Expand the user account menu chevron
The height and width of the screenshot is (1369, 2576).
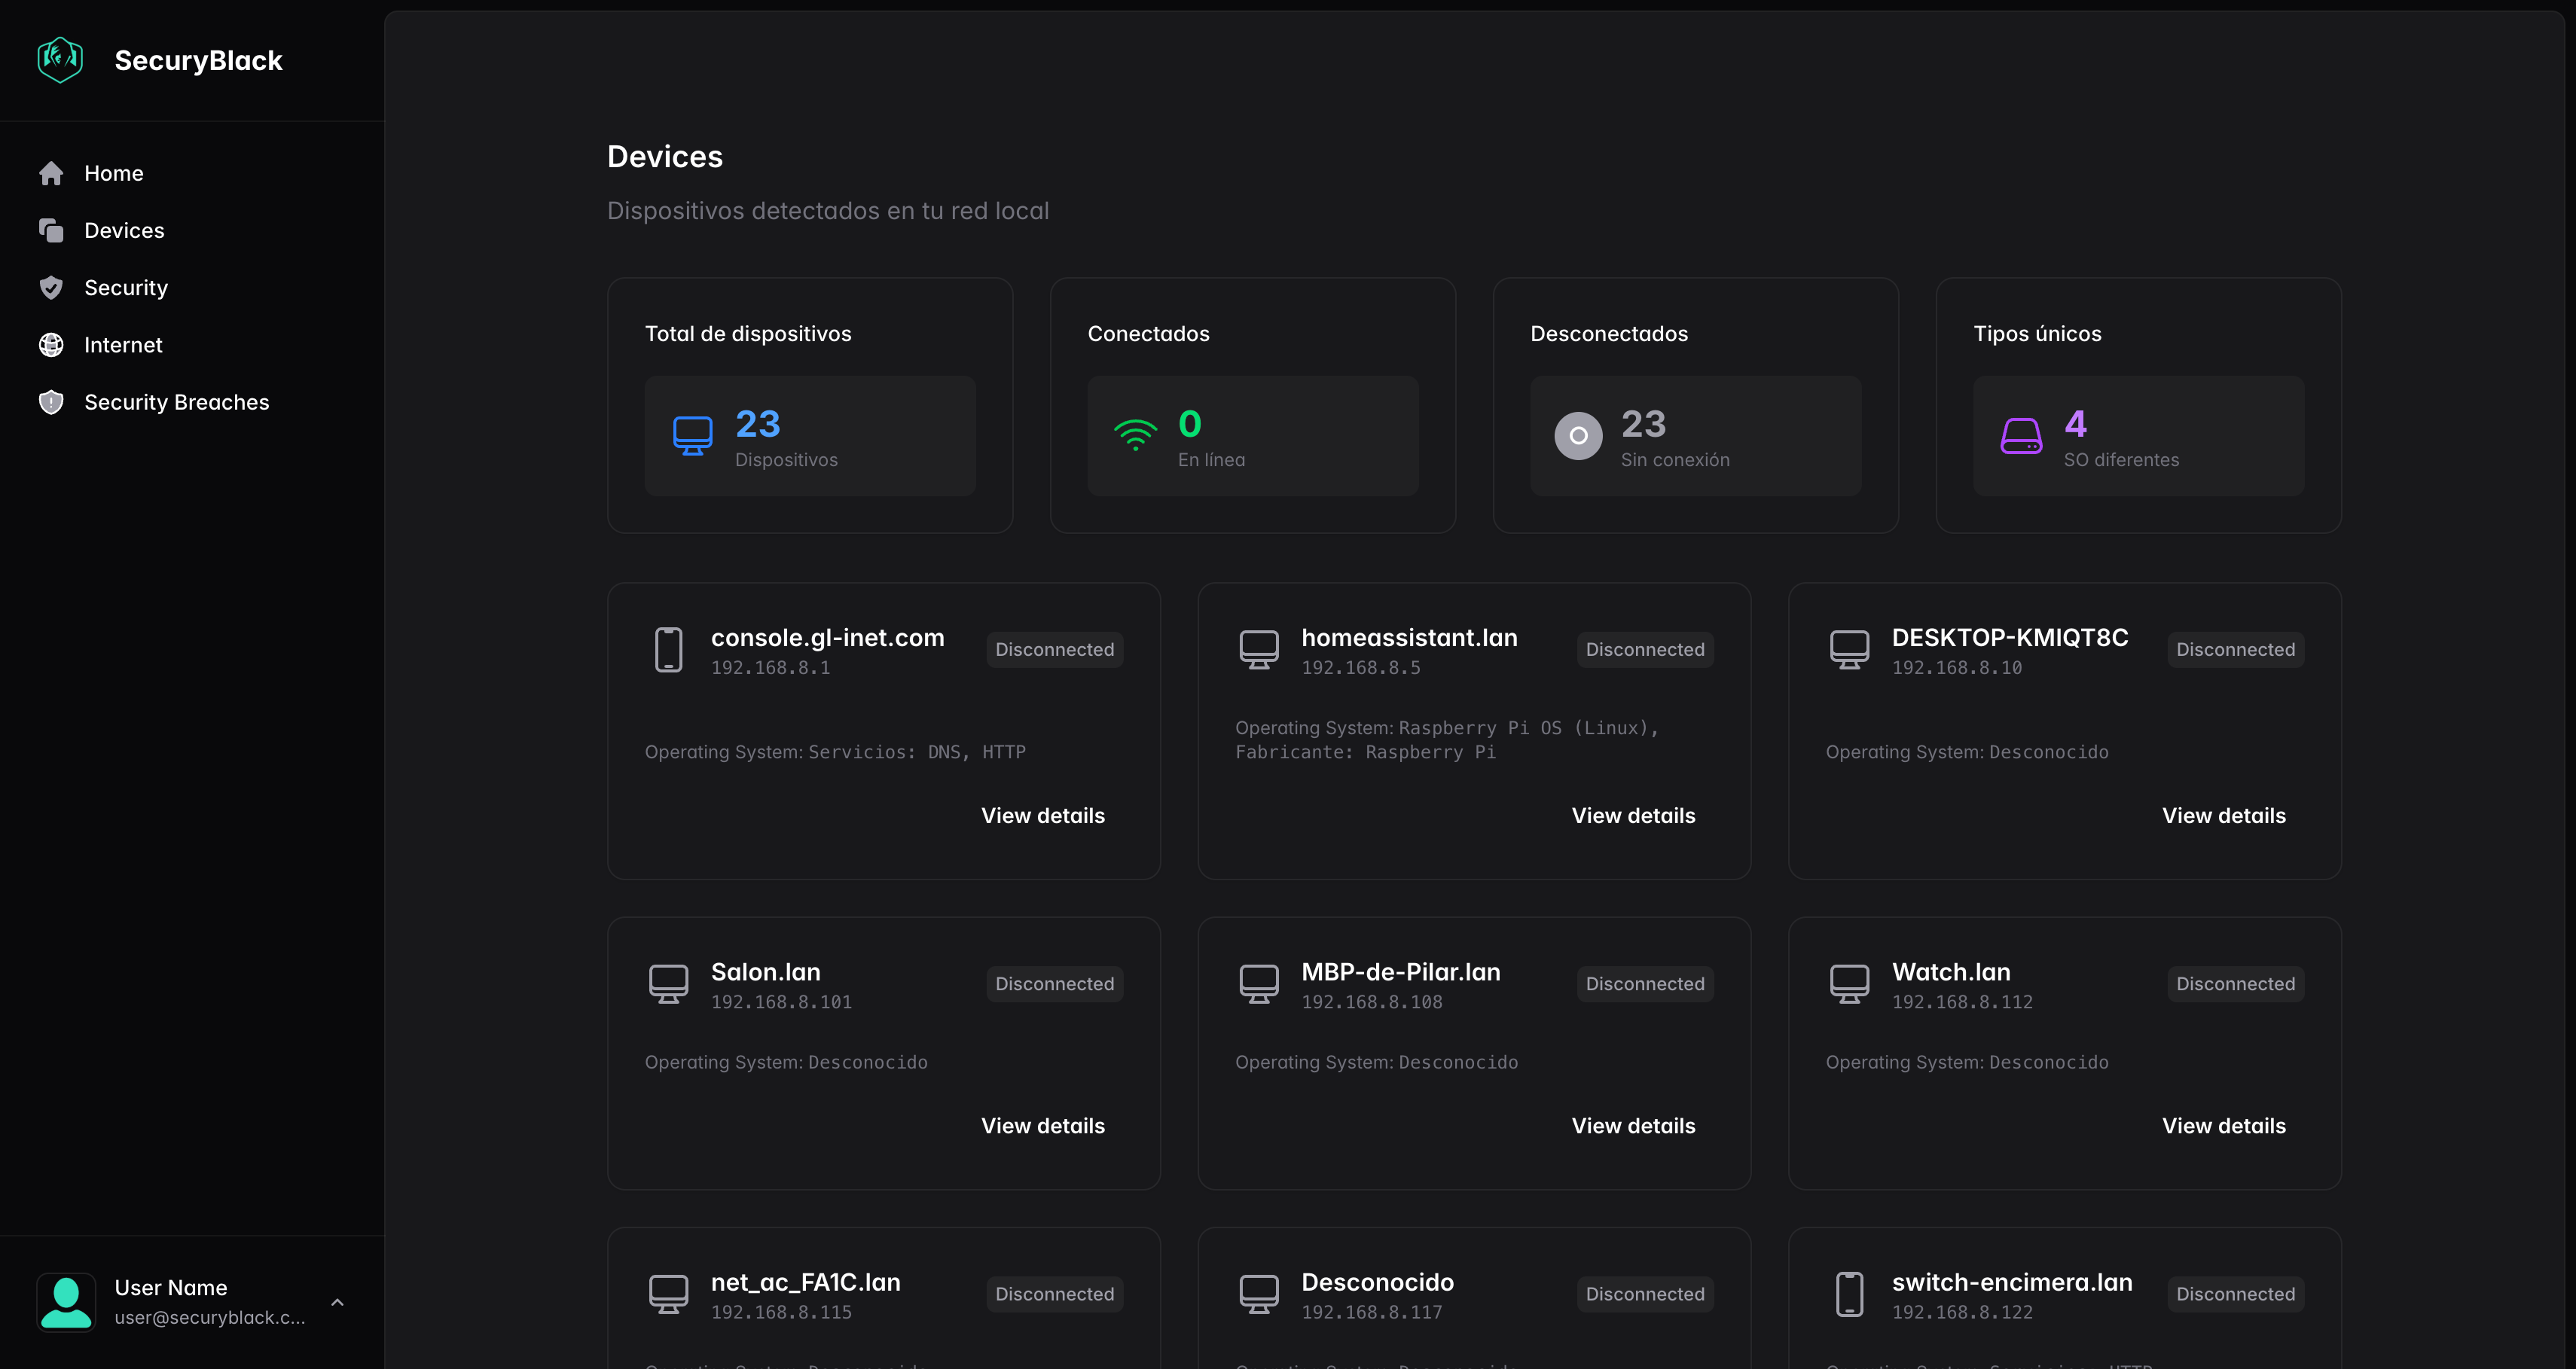[338, 1302]
